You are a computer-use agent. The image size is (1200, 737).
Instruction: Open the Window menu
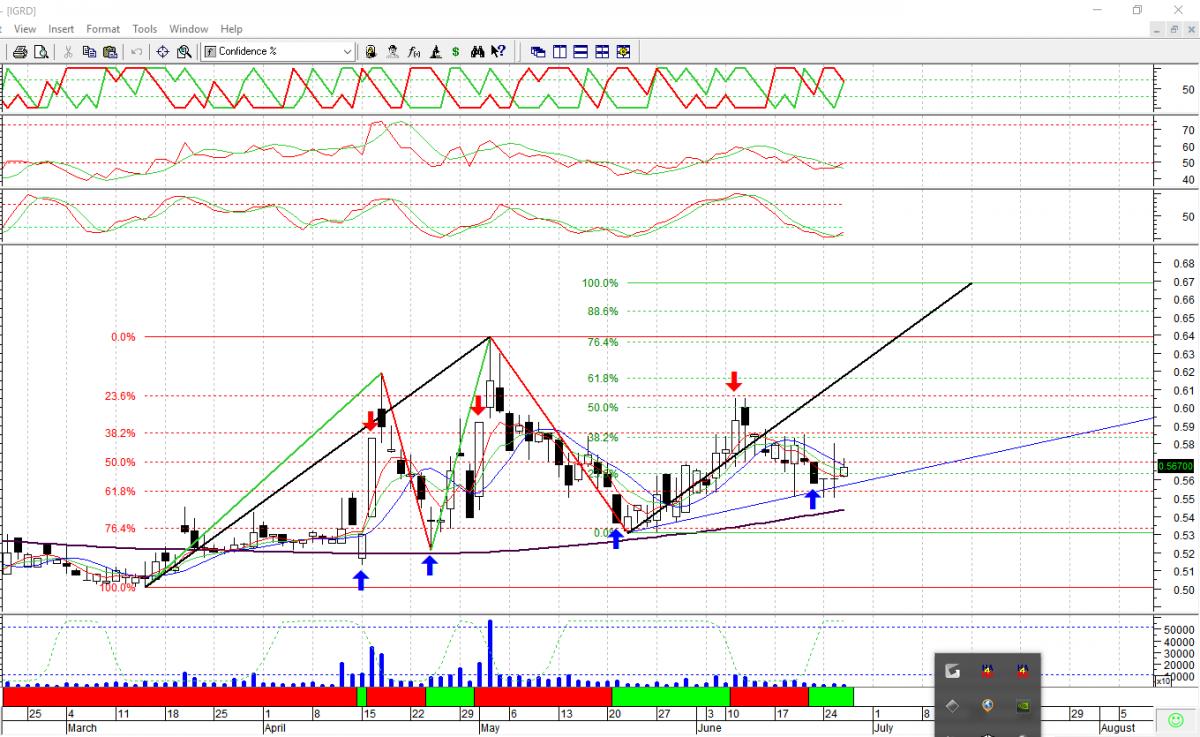(189, 29)
